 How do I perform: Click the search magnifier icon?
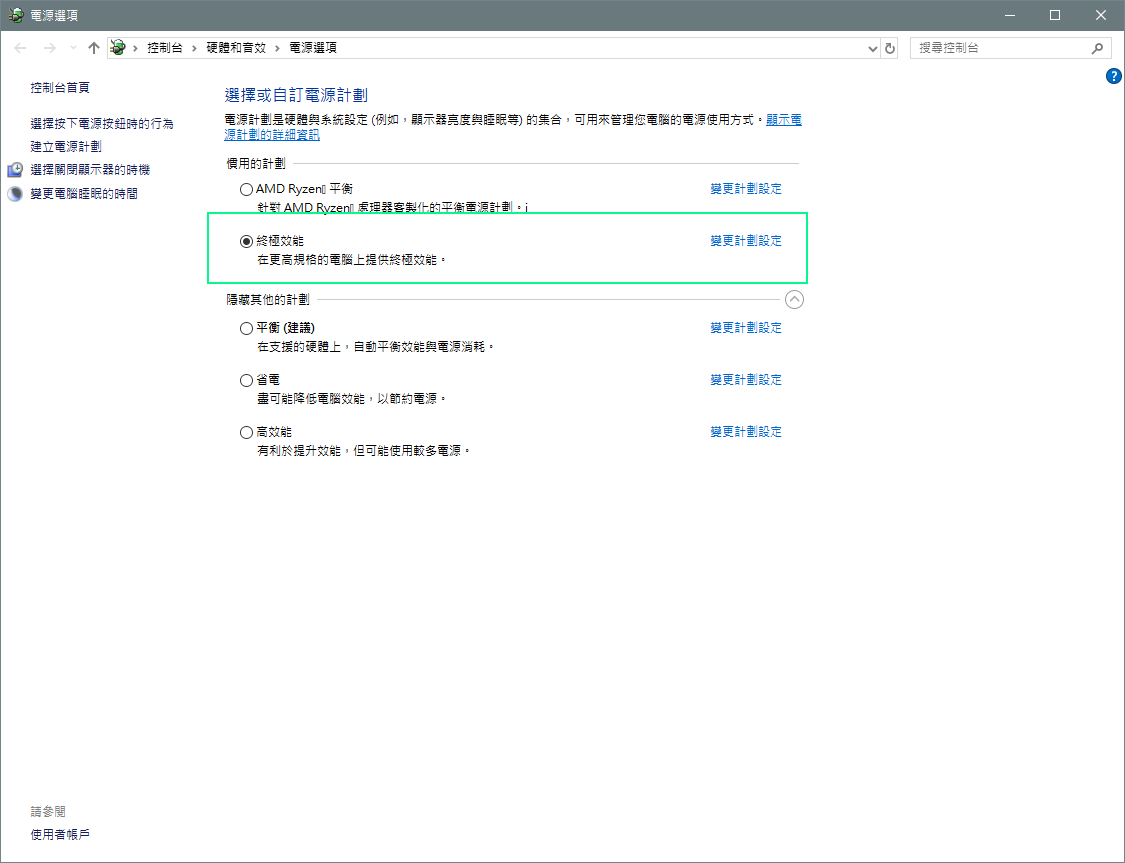click(x=1097, y=48)
